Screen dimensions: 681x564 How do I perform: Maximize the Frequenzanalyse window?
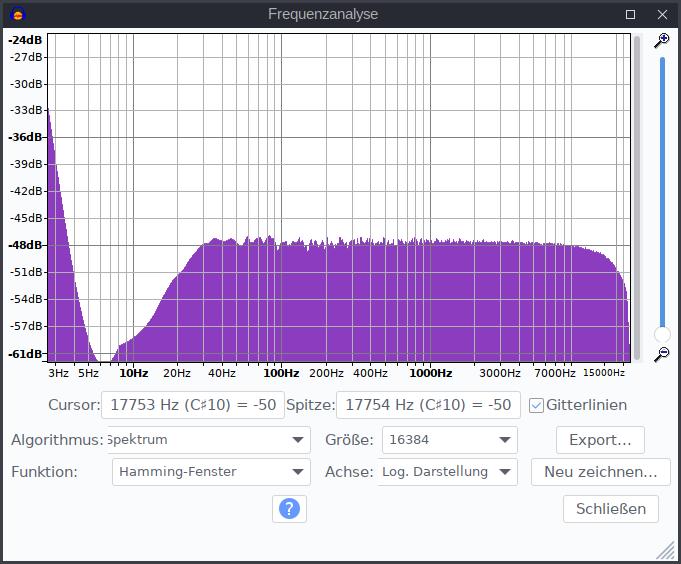click(x=631, y=15)
